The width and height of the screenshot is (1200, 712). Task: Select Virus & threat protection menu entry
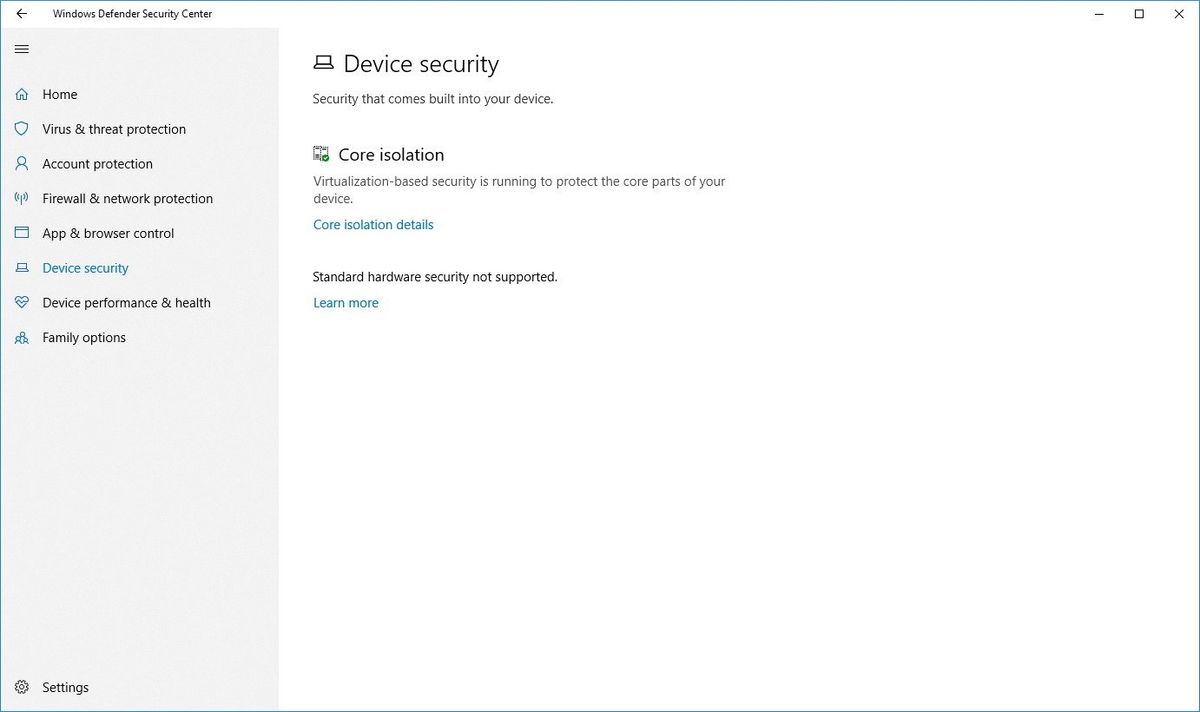click(x=113, y=129)
